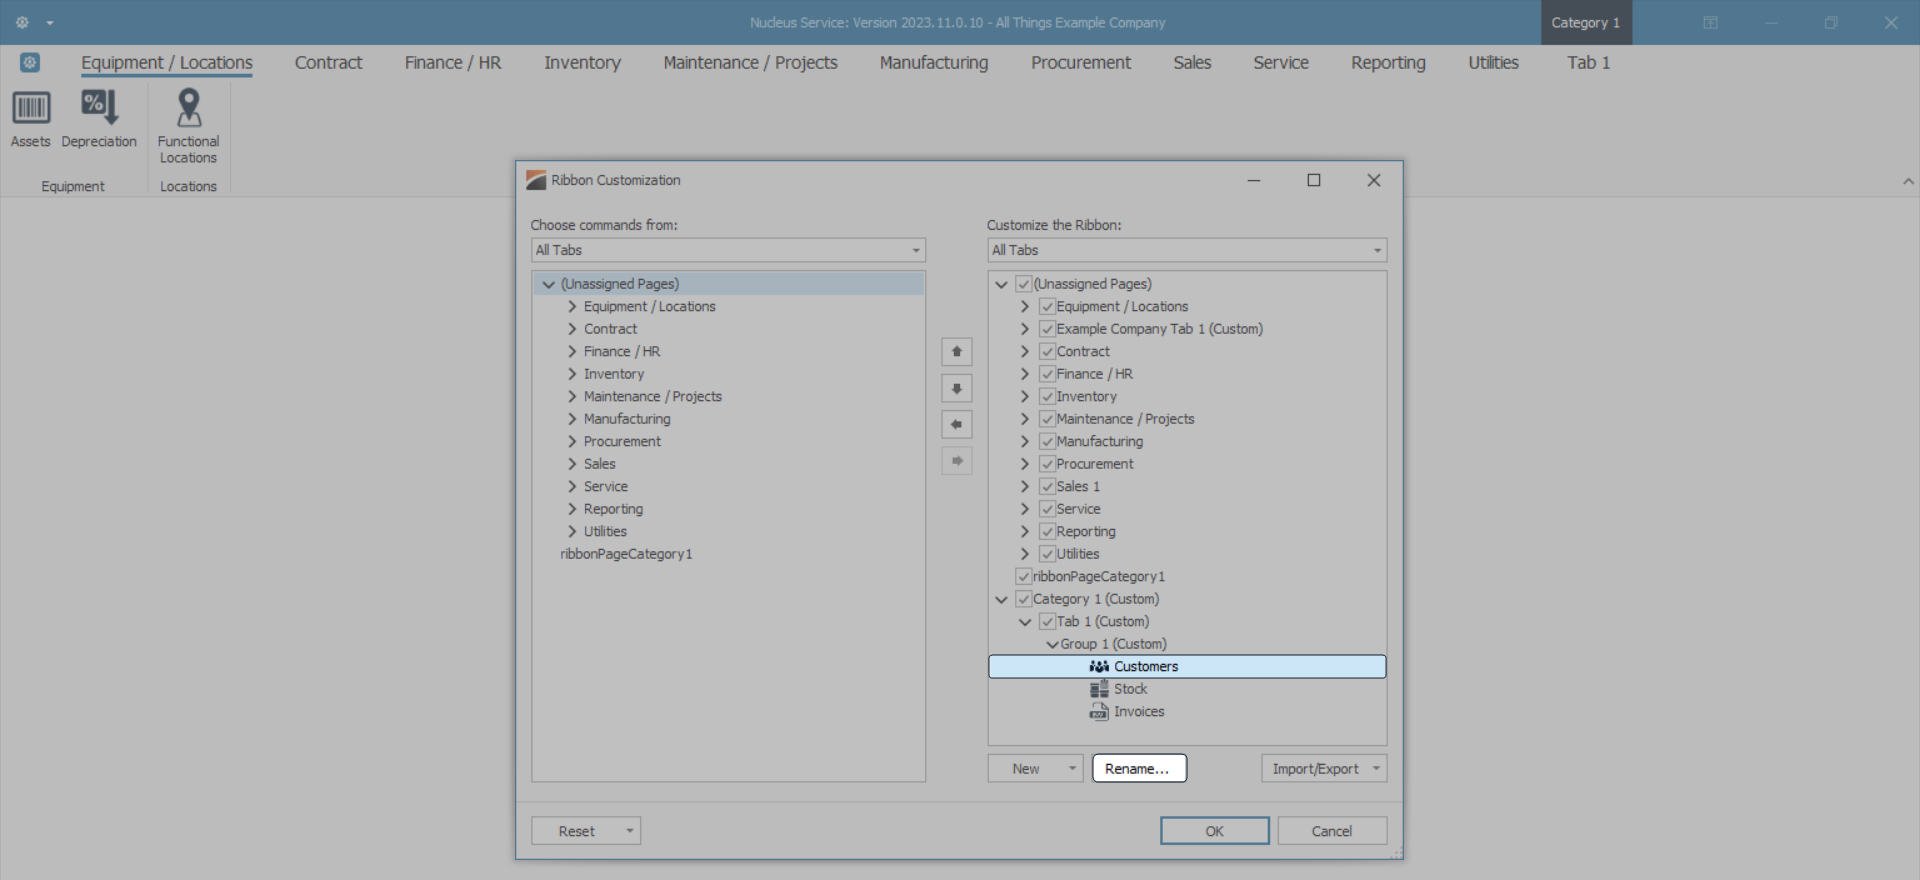Uncheck the ribbonPageCategory1 checkbox in right tree

pyautogui.click(x=1024, y=577)
